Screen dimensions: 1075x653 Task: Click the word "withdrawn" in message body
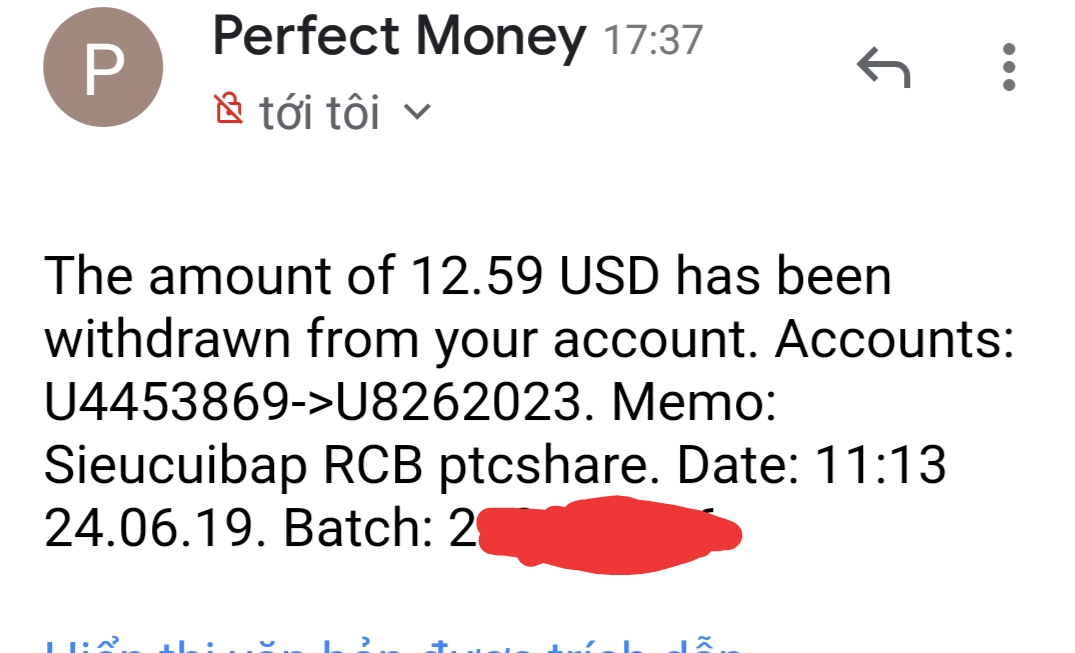167,339
